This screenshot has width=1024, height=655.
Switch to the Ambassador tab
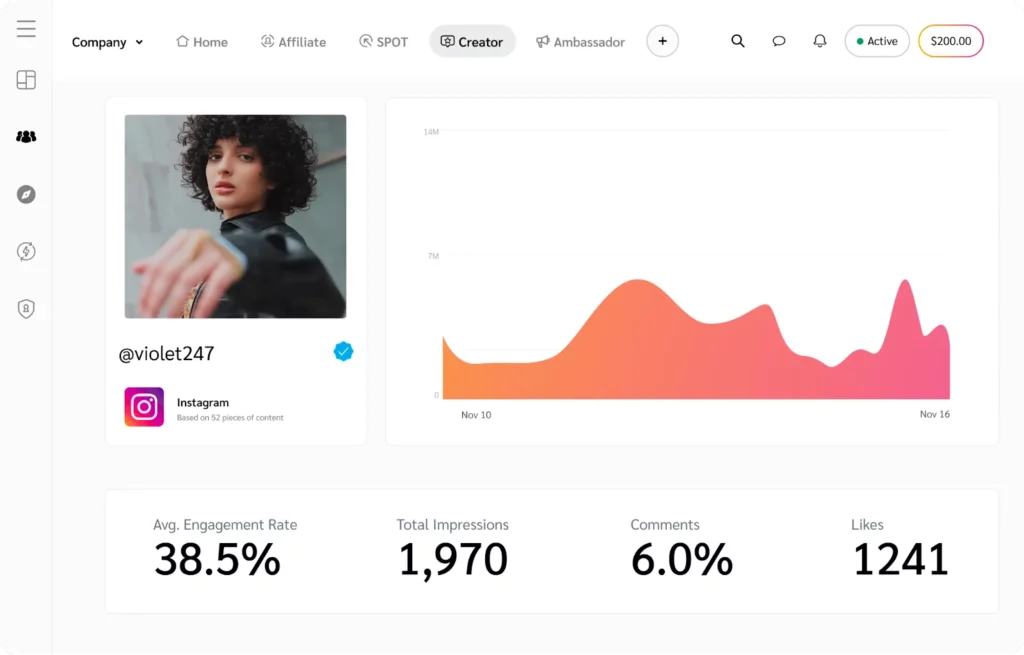(580, 42)
